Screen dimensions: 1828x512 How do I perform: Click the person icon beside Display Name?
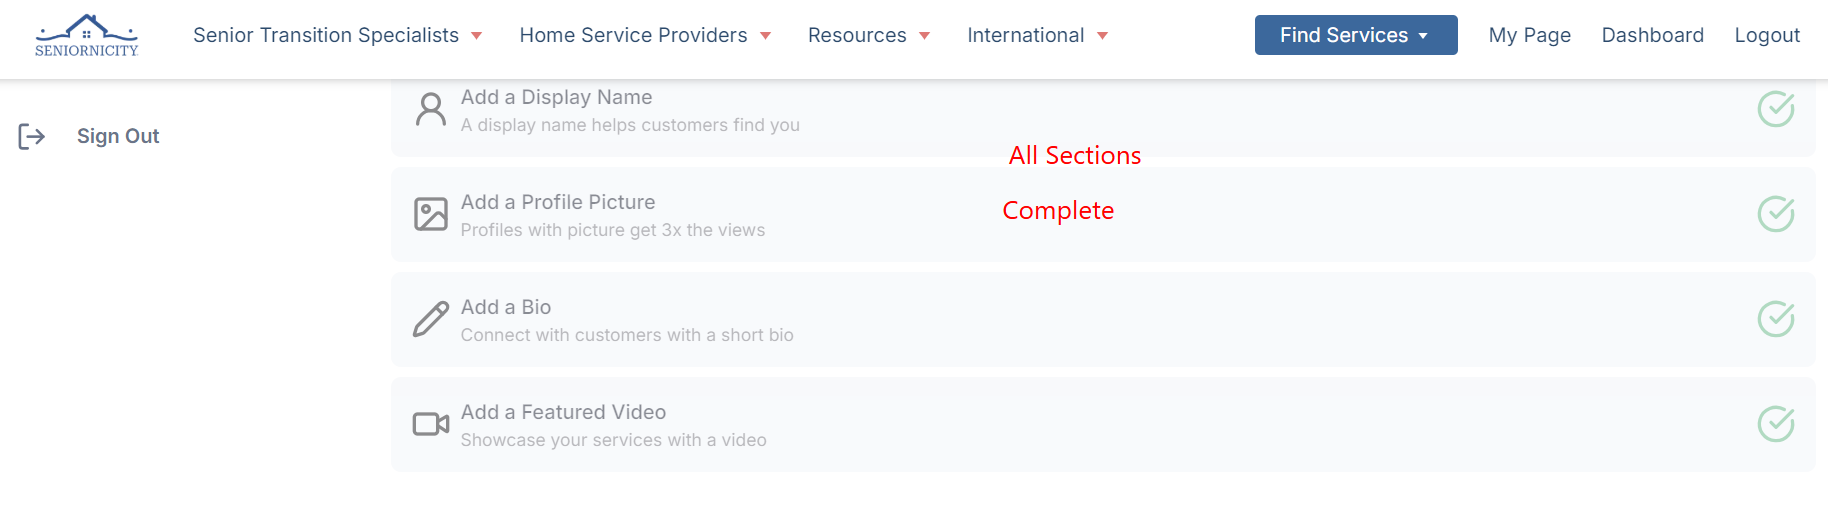tap(431, 110)
